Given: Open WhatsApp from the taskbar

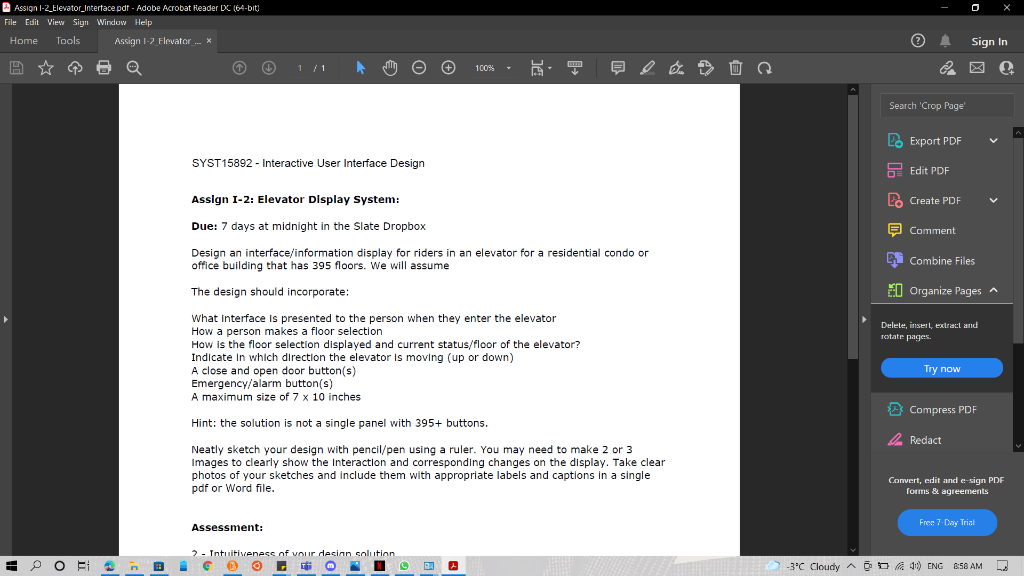Looking at the screenshot, I should coord(404,566).
